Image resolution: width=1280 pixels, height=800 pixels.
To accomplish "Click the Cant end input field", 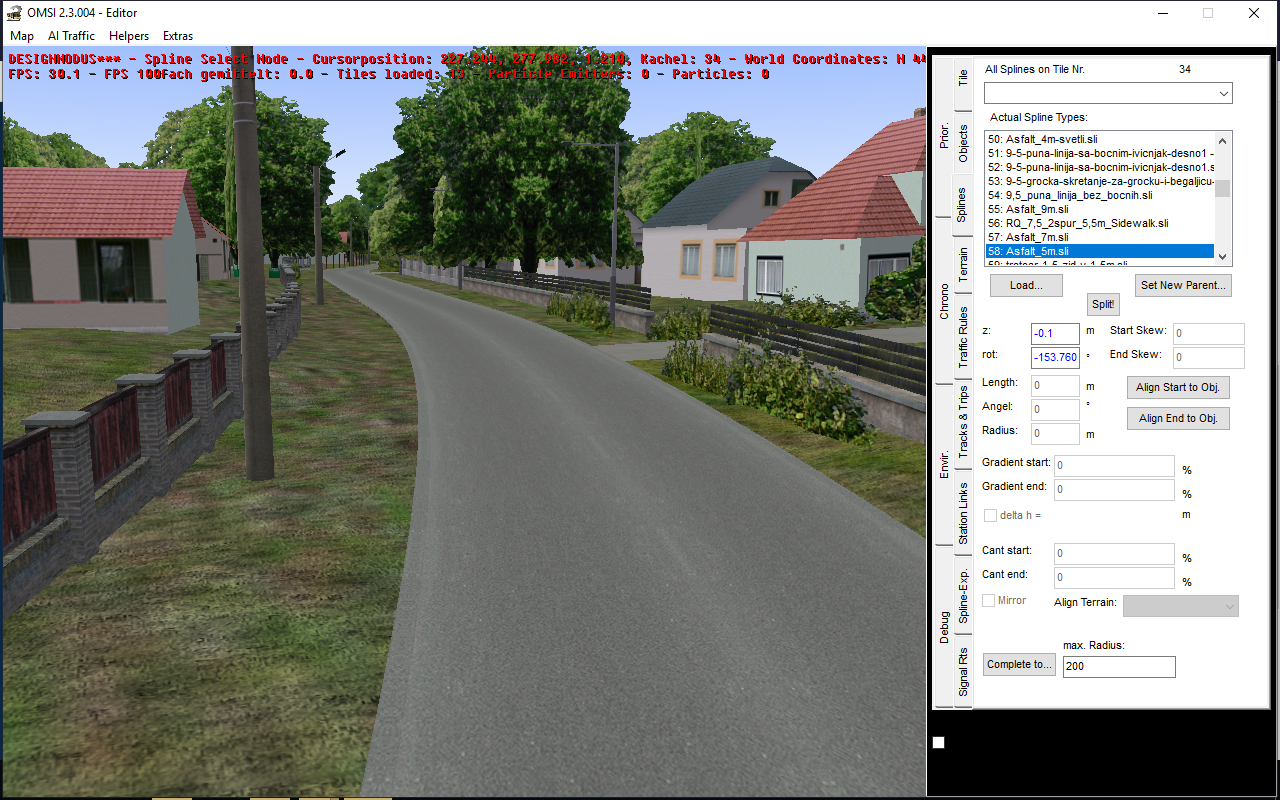I will (x=1114, y=578).
